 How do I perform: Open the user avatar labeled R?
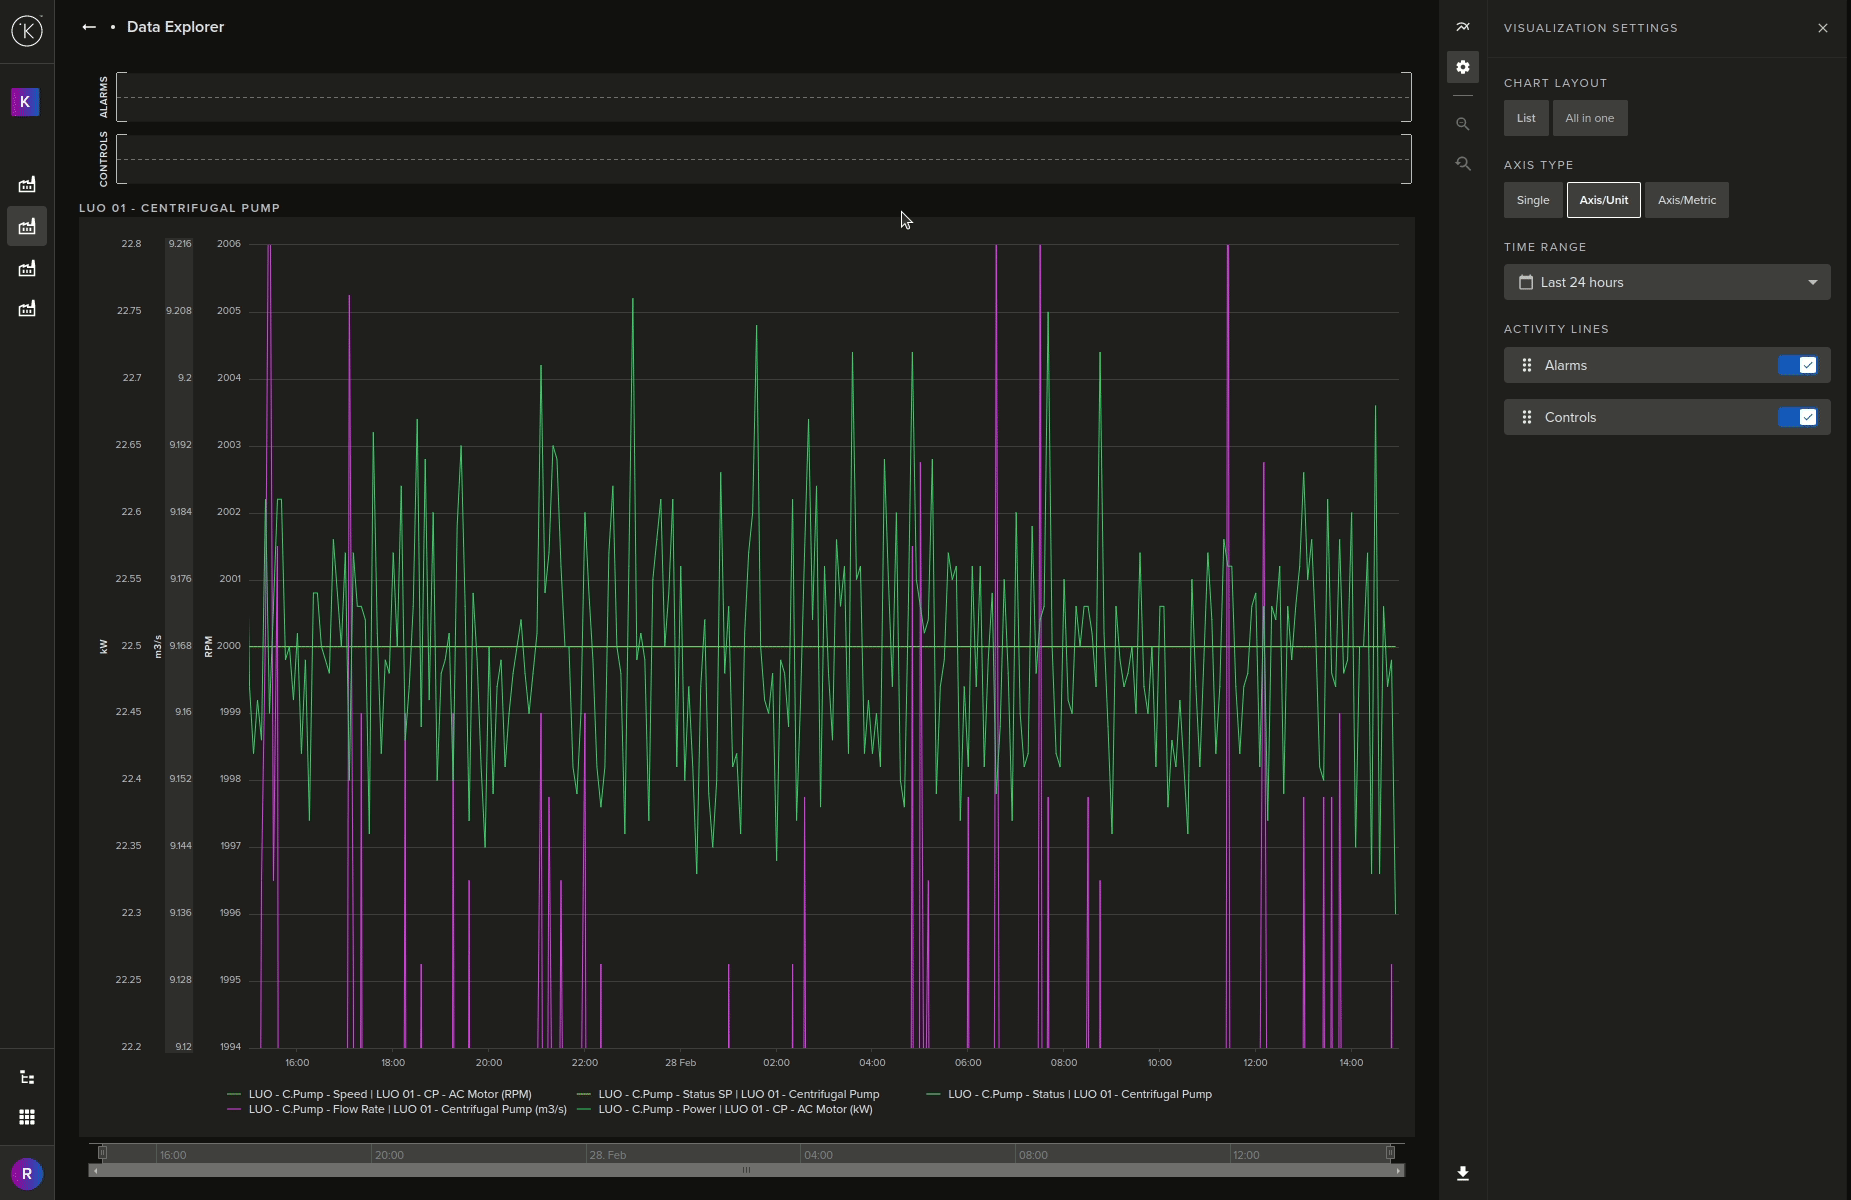click(27, 1173)
